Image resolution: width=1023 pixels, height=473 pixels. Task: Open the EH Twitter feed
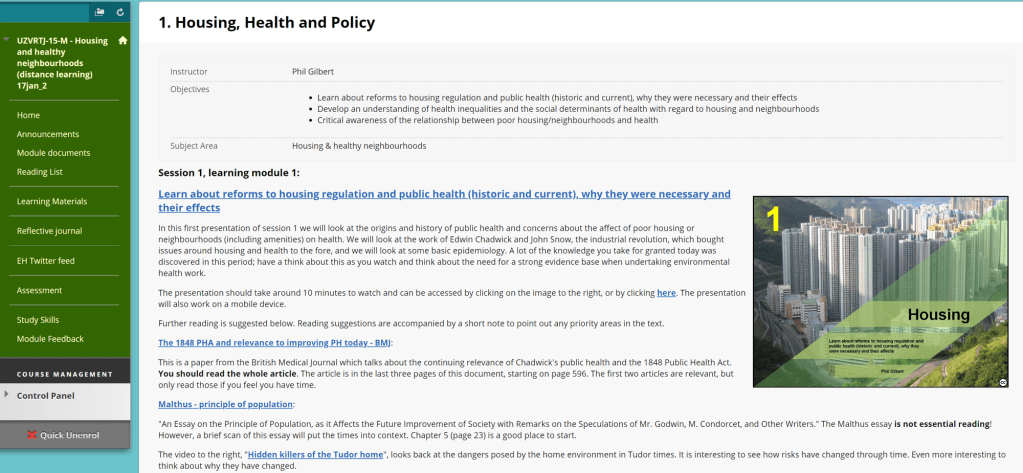[46, 260]
